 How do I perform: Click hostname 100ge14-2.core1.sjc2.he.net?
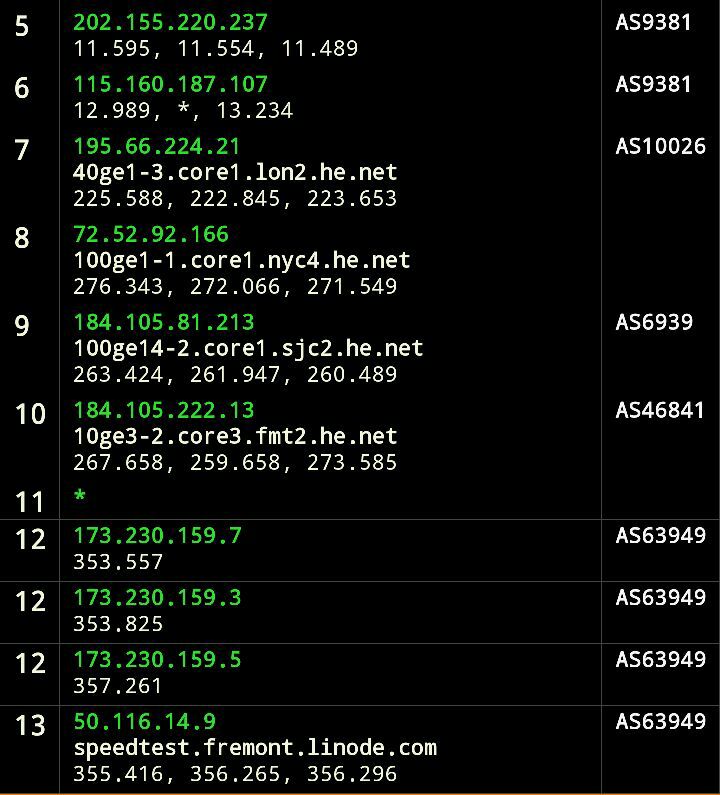pos(248,349)
